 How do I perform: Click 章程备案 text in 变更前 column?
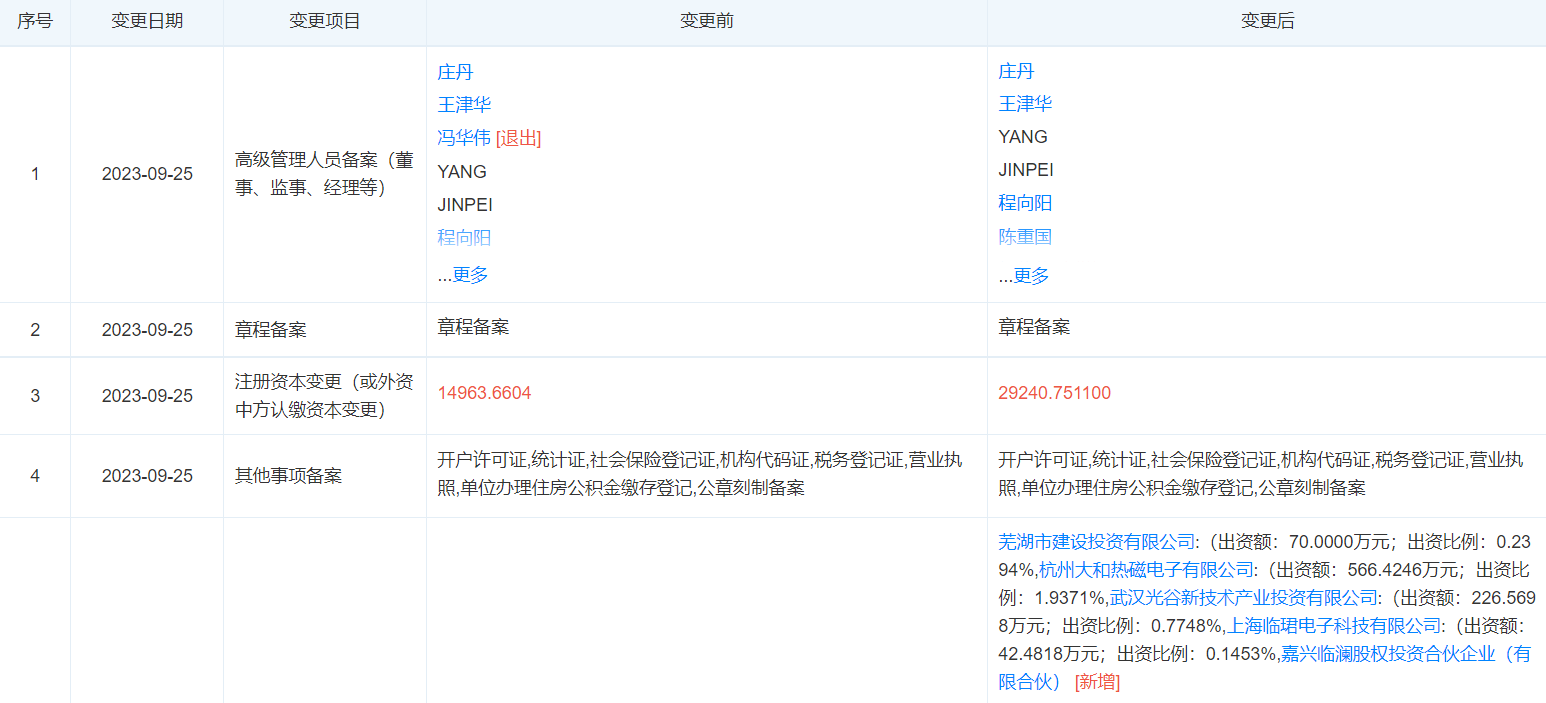pos(473,327)
